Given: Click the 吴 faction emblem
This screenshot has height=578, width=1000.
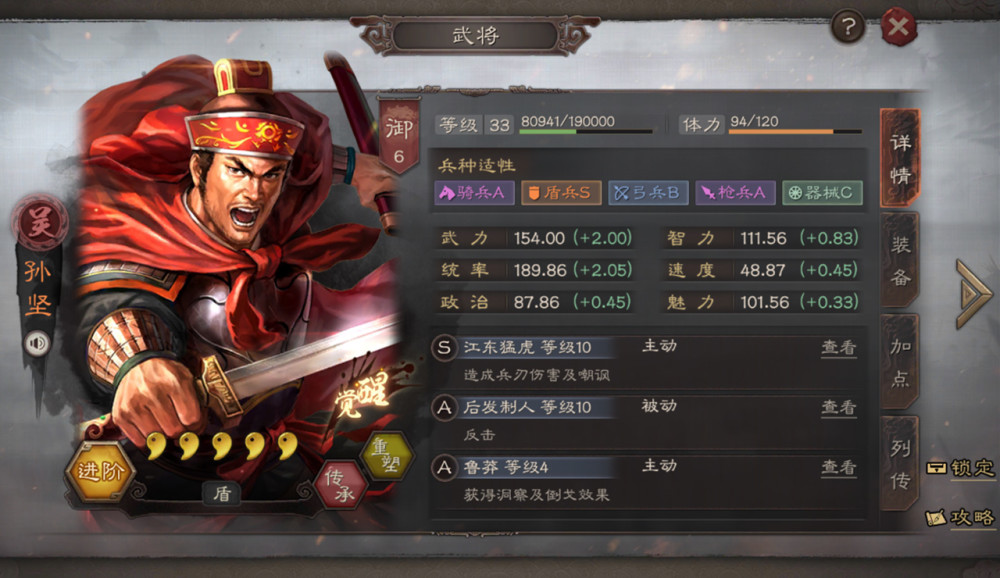Looking at the screenshot, I should tap(40, 223).
